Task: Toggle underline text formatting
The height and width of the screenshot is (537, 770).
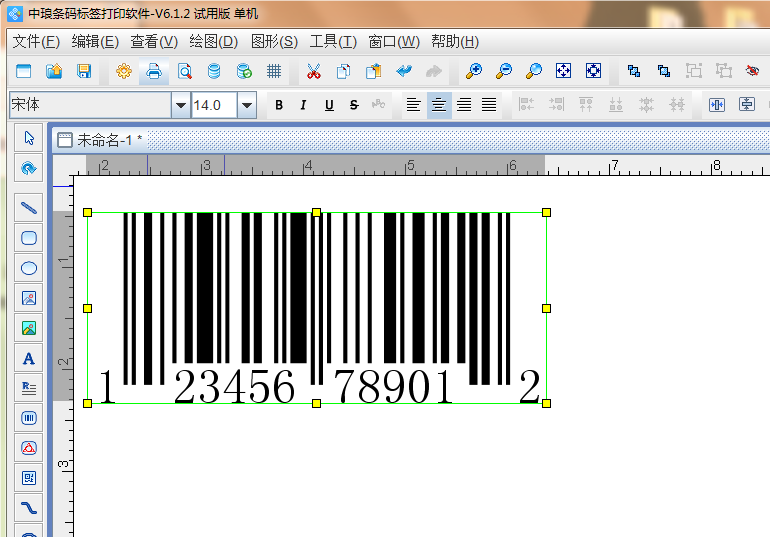Action: (329, 105)
